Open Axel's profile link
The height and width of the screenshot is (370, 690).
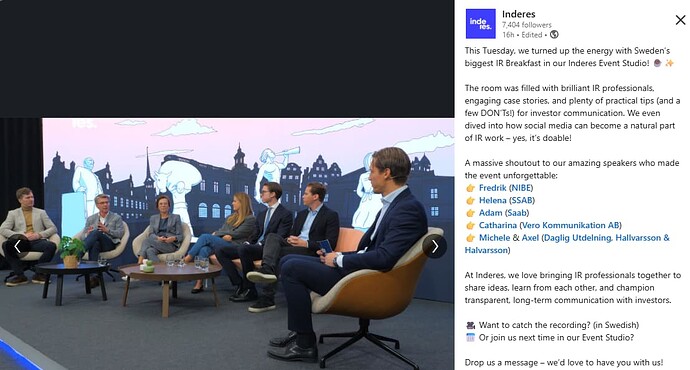point(530,238)
